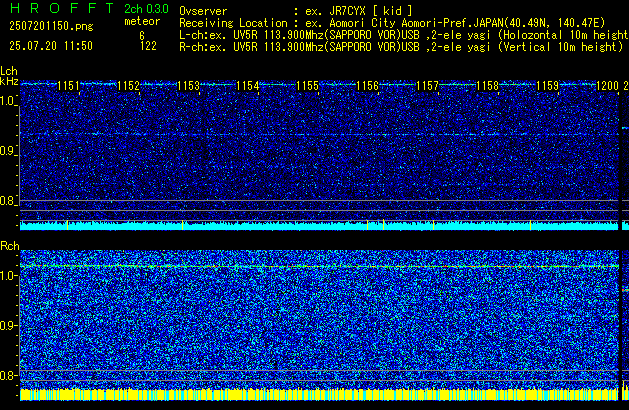Click the Lch 0.9 kHz axis label
Image resolution: width=629 pixels, height=410 pixels.
8,151
